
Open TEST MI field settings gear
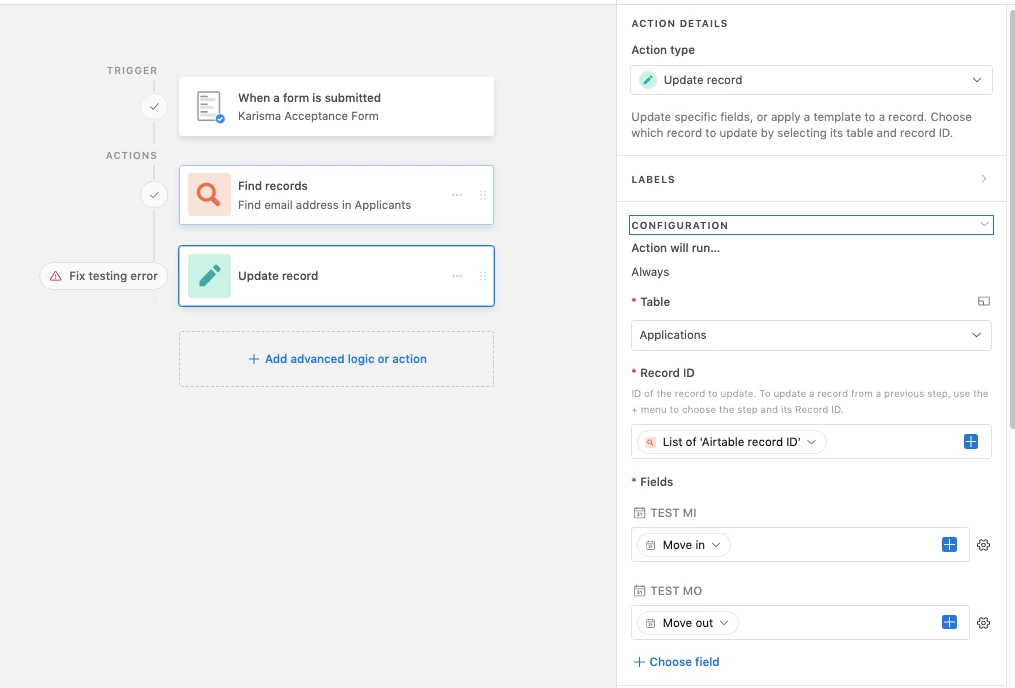click(983, 545)
